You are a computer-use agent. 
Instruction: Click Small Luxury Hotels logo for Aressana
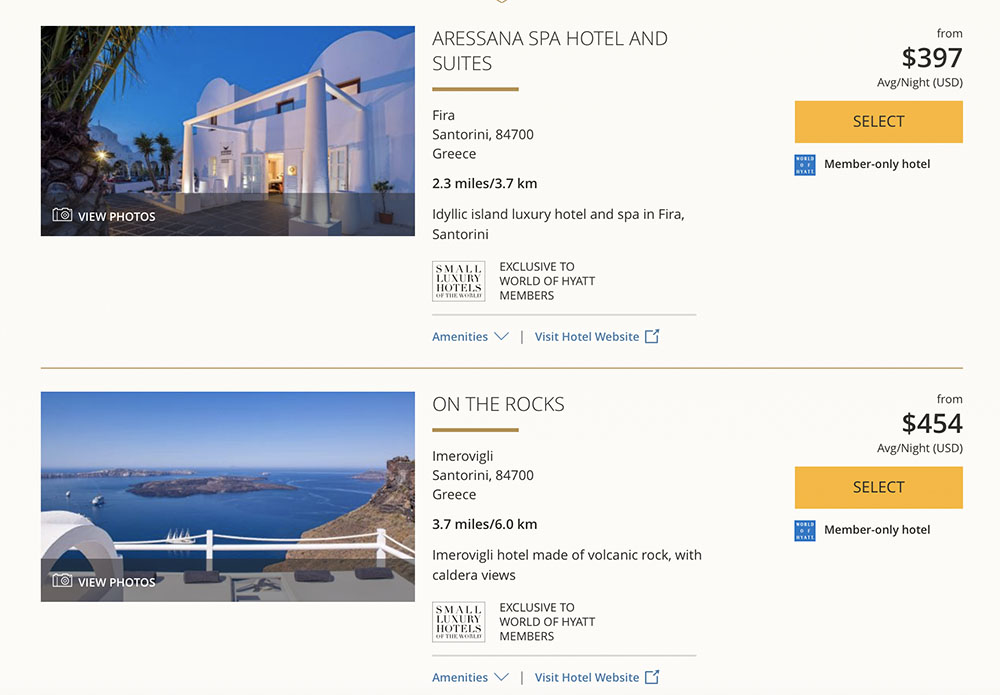pos(459,281)
